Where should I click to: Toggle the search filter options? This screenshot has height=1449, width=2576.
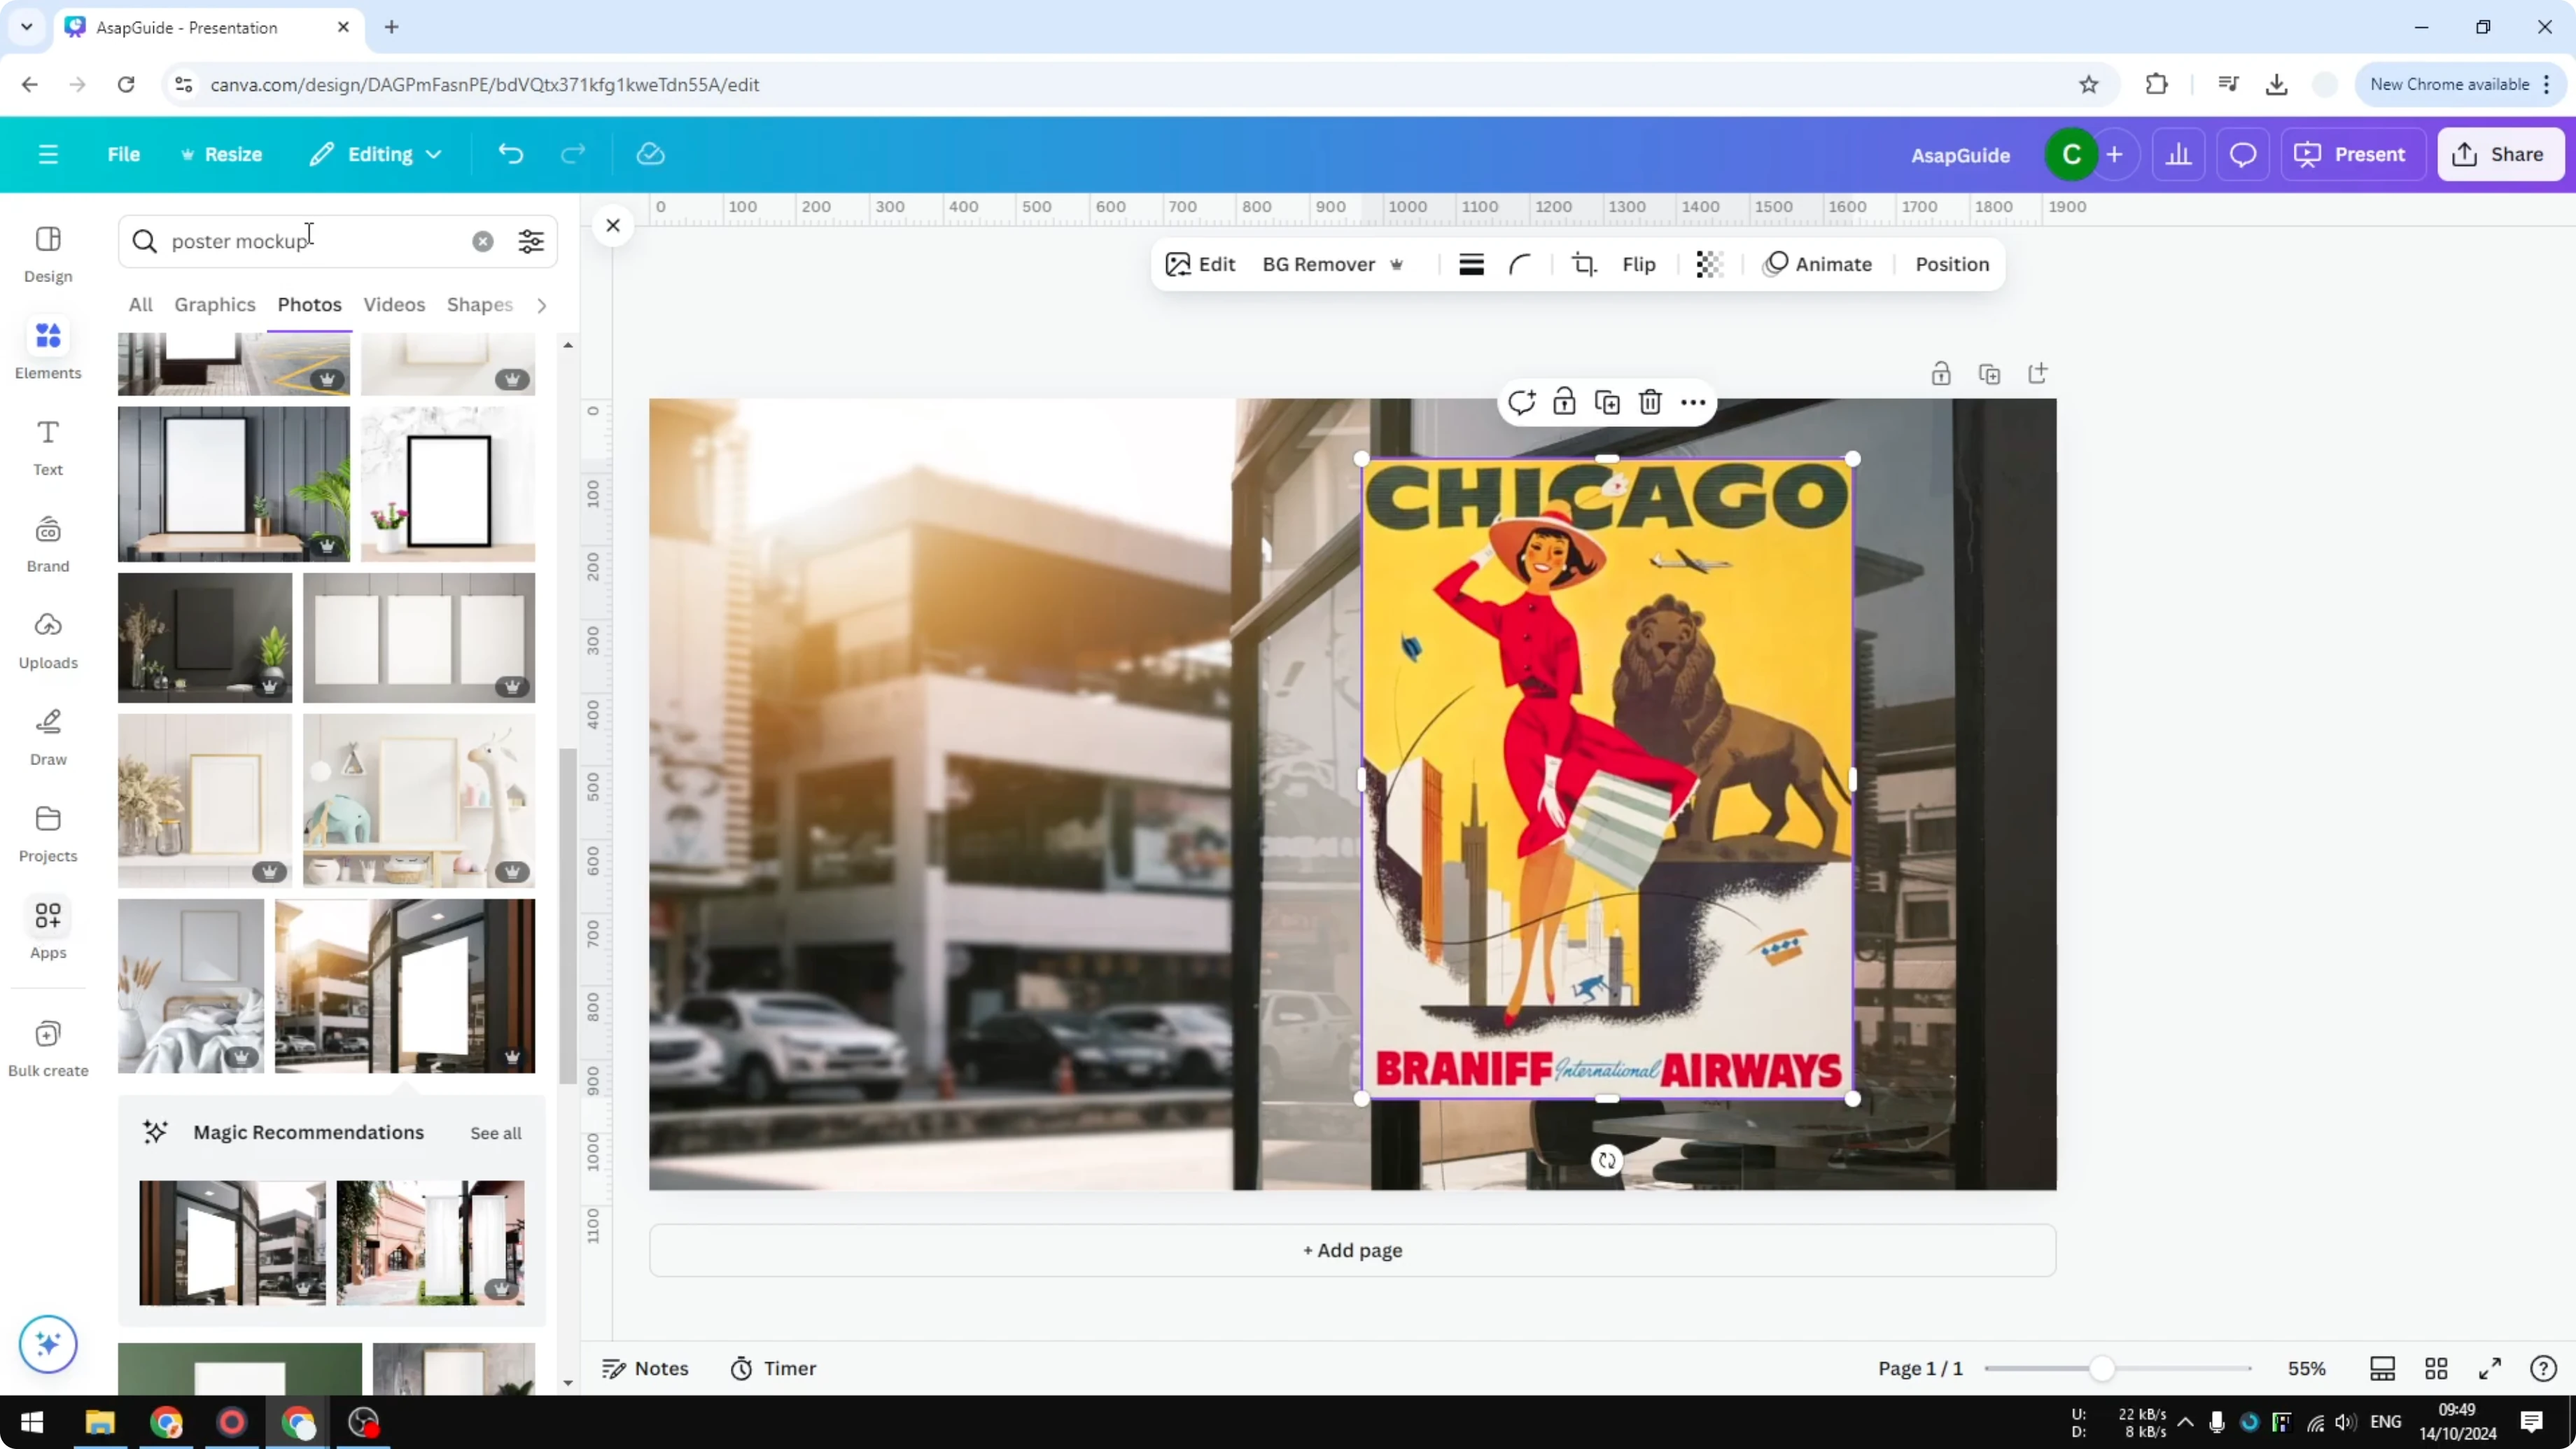point(531,241)
